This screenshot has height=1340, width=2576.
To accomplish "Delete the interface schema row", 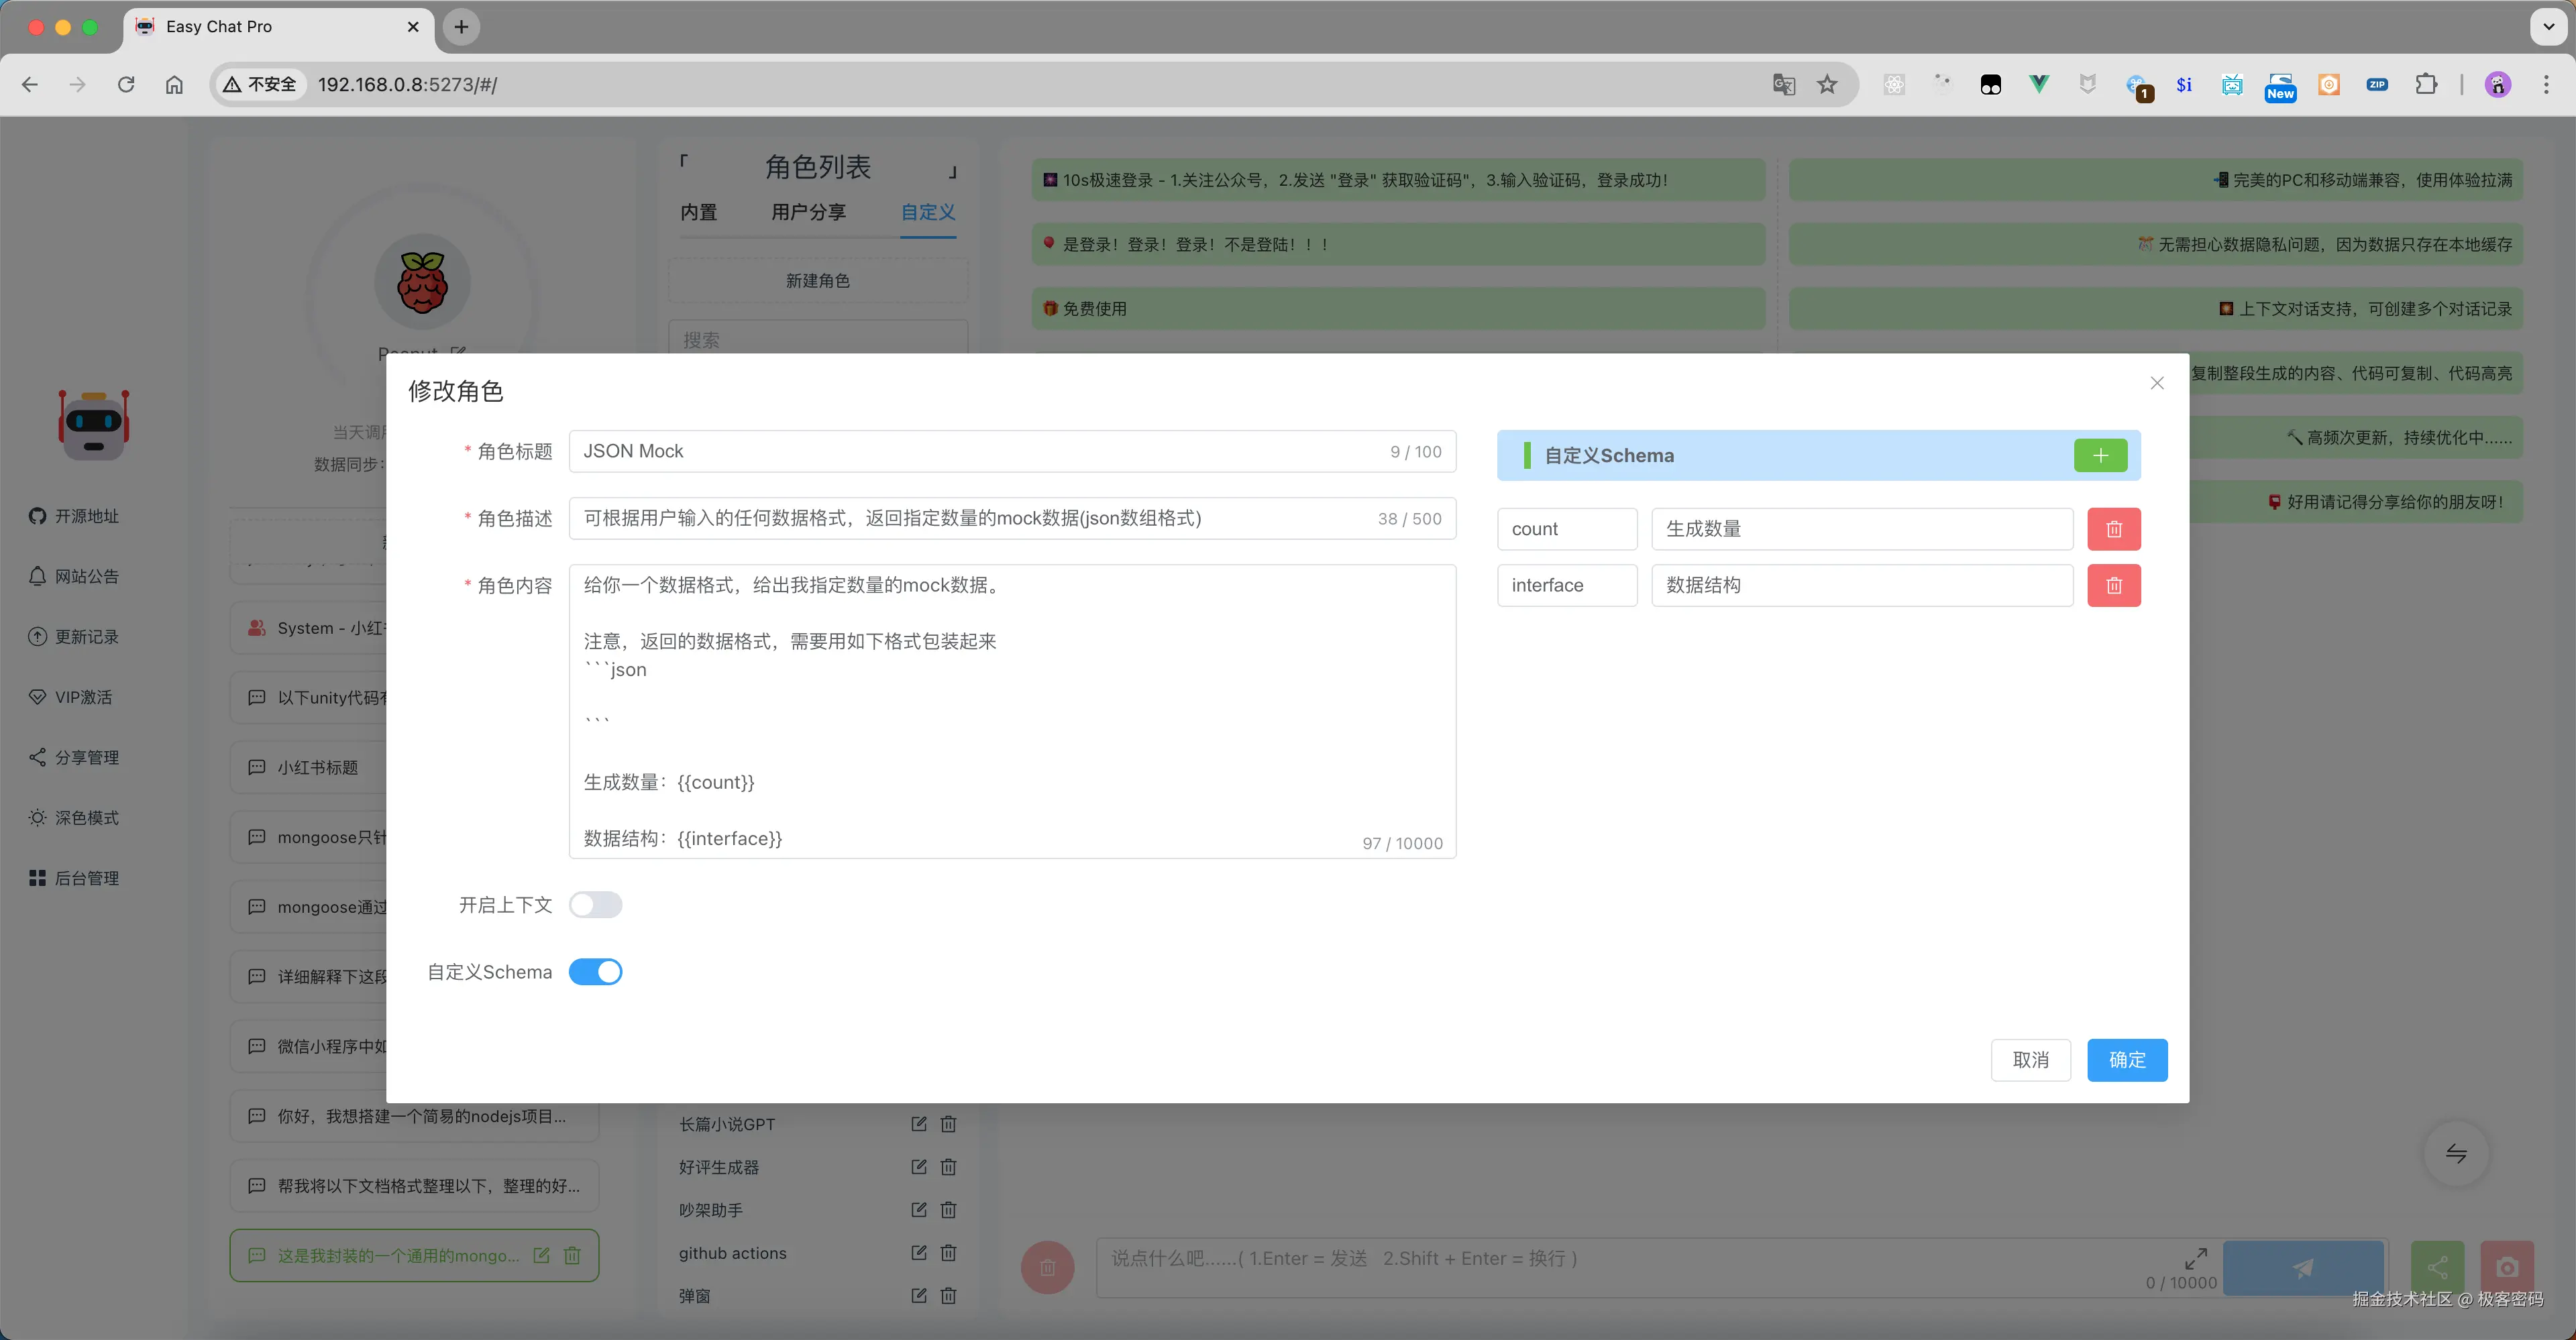I will click(x=2113, y=585).
